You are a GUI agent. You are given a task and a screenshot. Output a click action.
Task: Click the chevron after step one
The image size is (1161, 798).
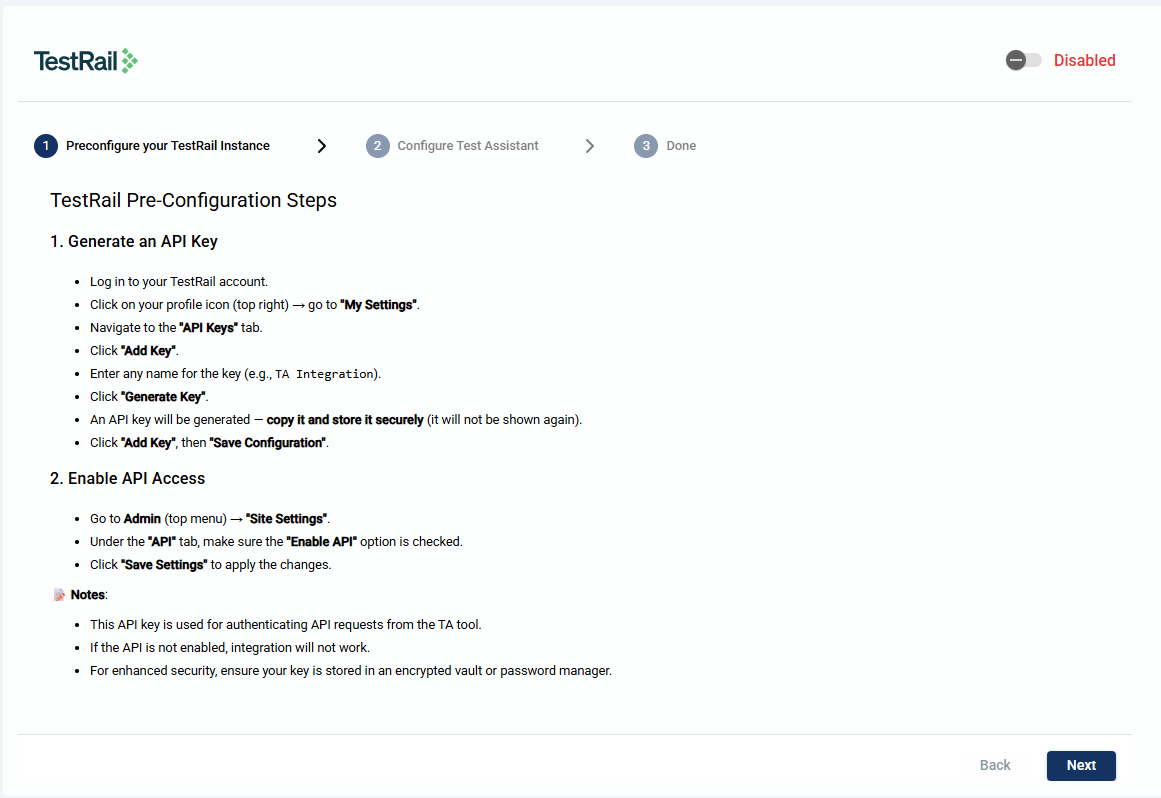321,146
